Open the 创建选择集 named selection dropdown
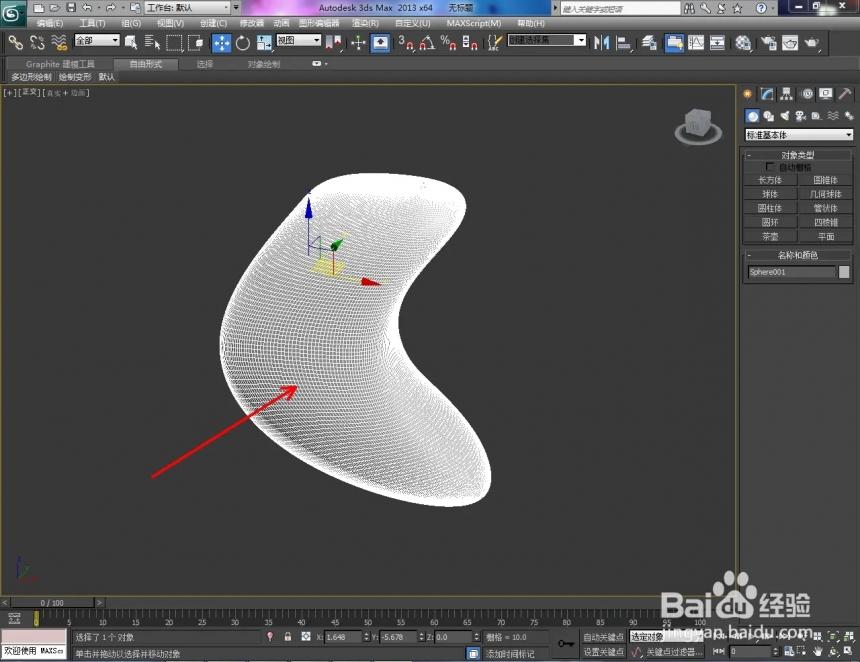The height and width of the screenshot is (662, 860). click(x=546, y=40)
